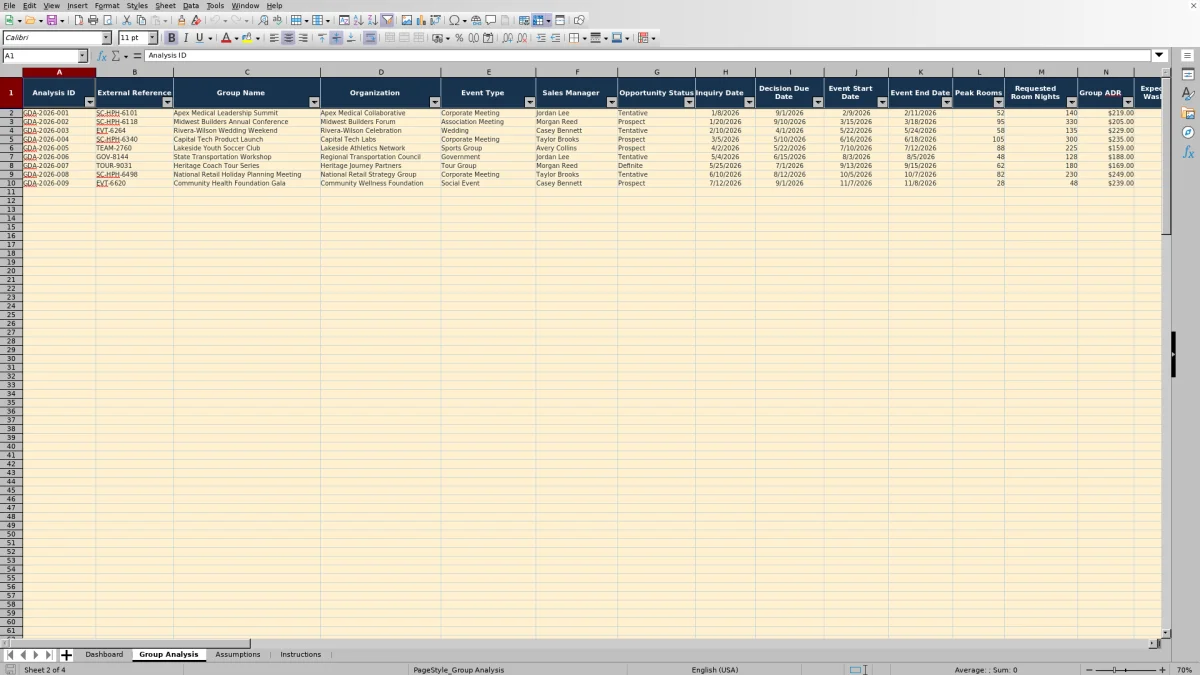This screenshot has height=675, width=1200.
Task: Click the Clear Direct Formatting icon
Action: 196,20
